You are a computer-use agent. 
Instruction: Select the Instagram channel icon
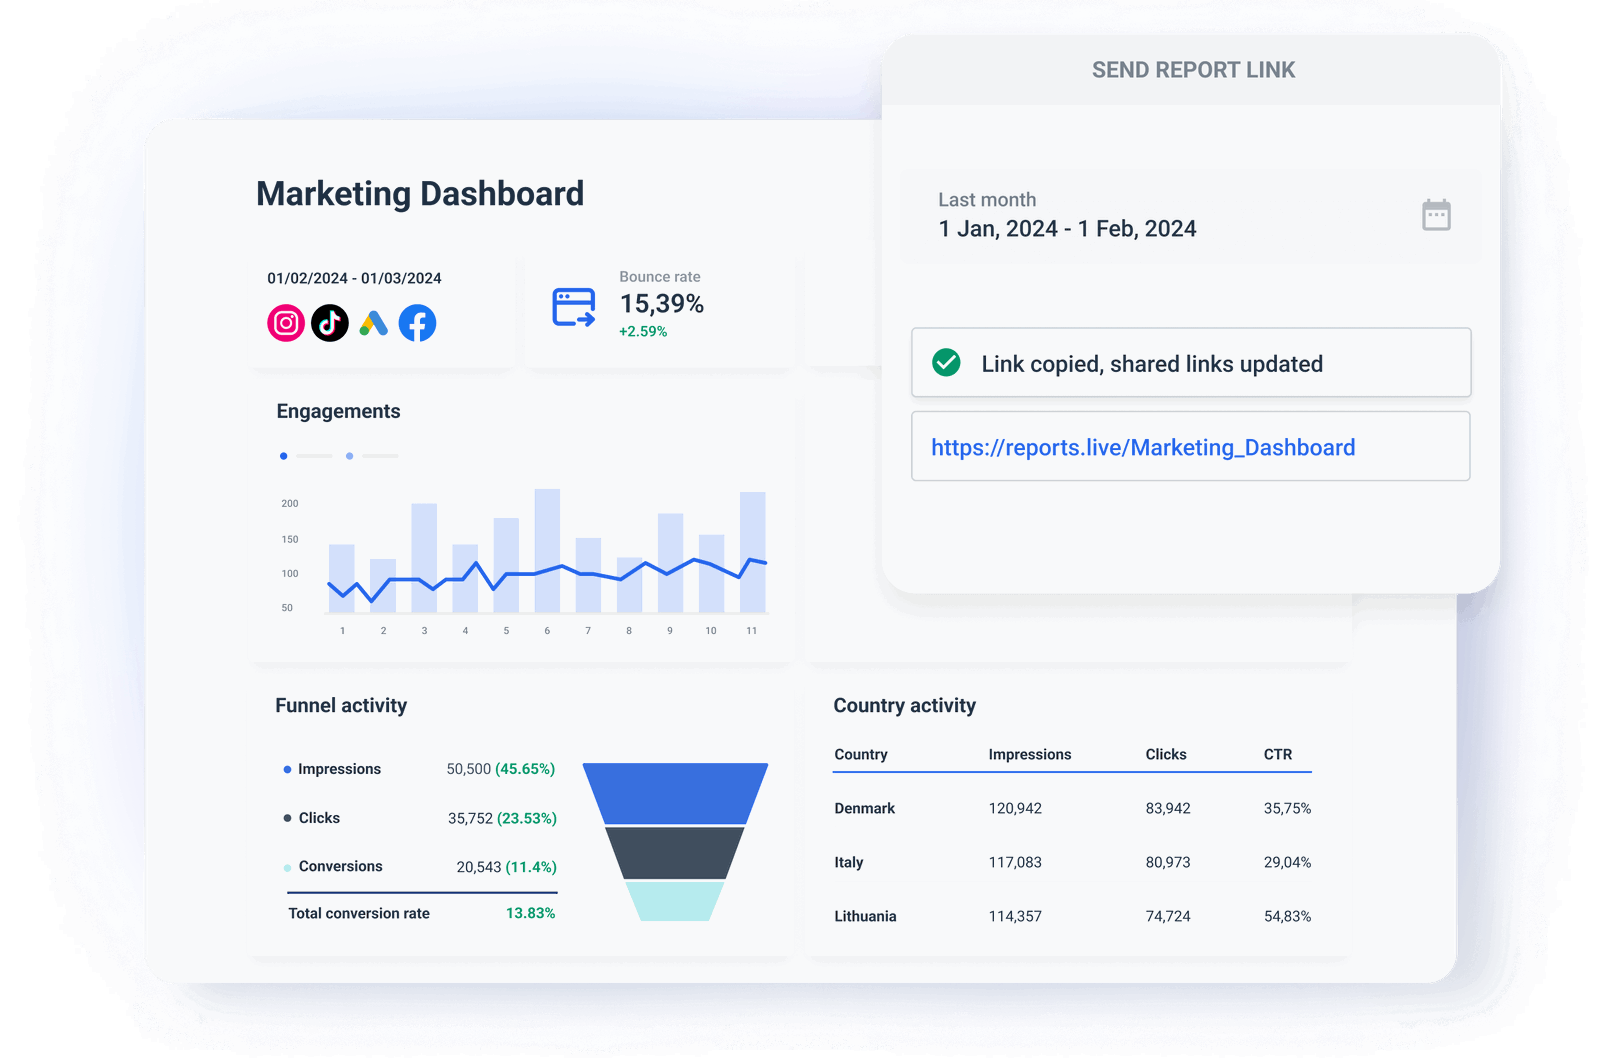[284, 322]
